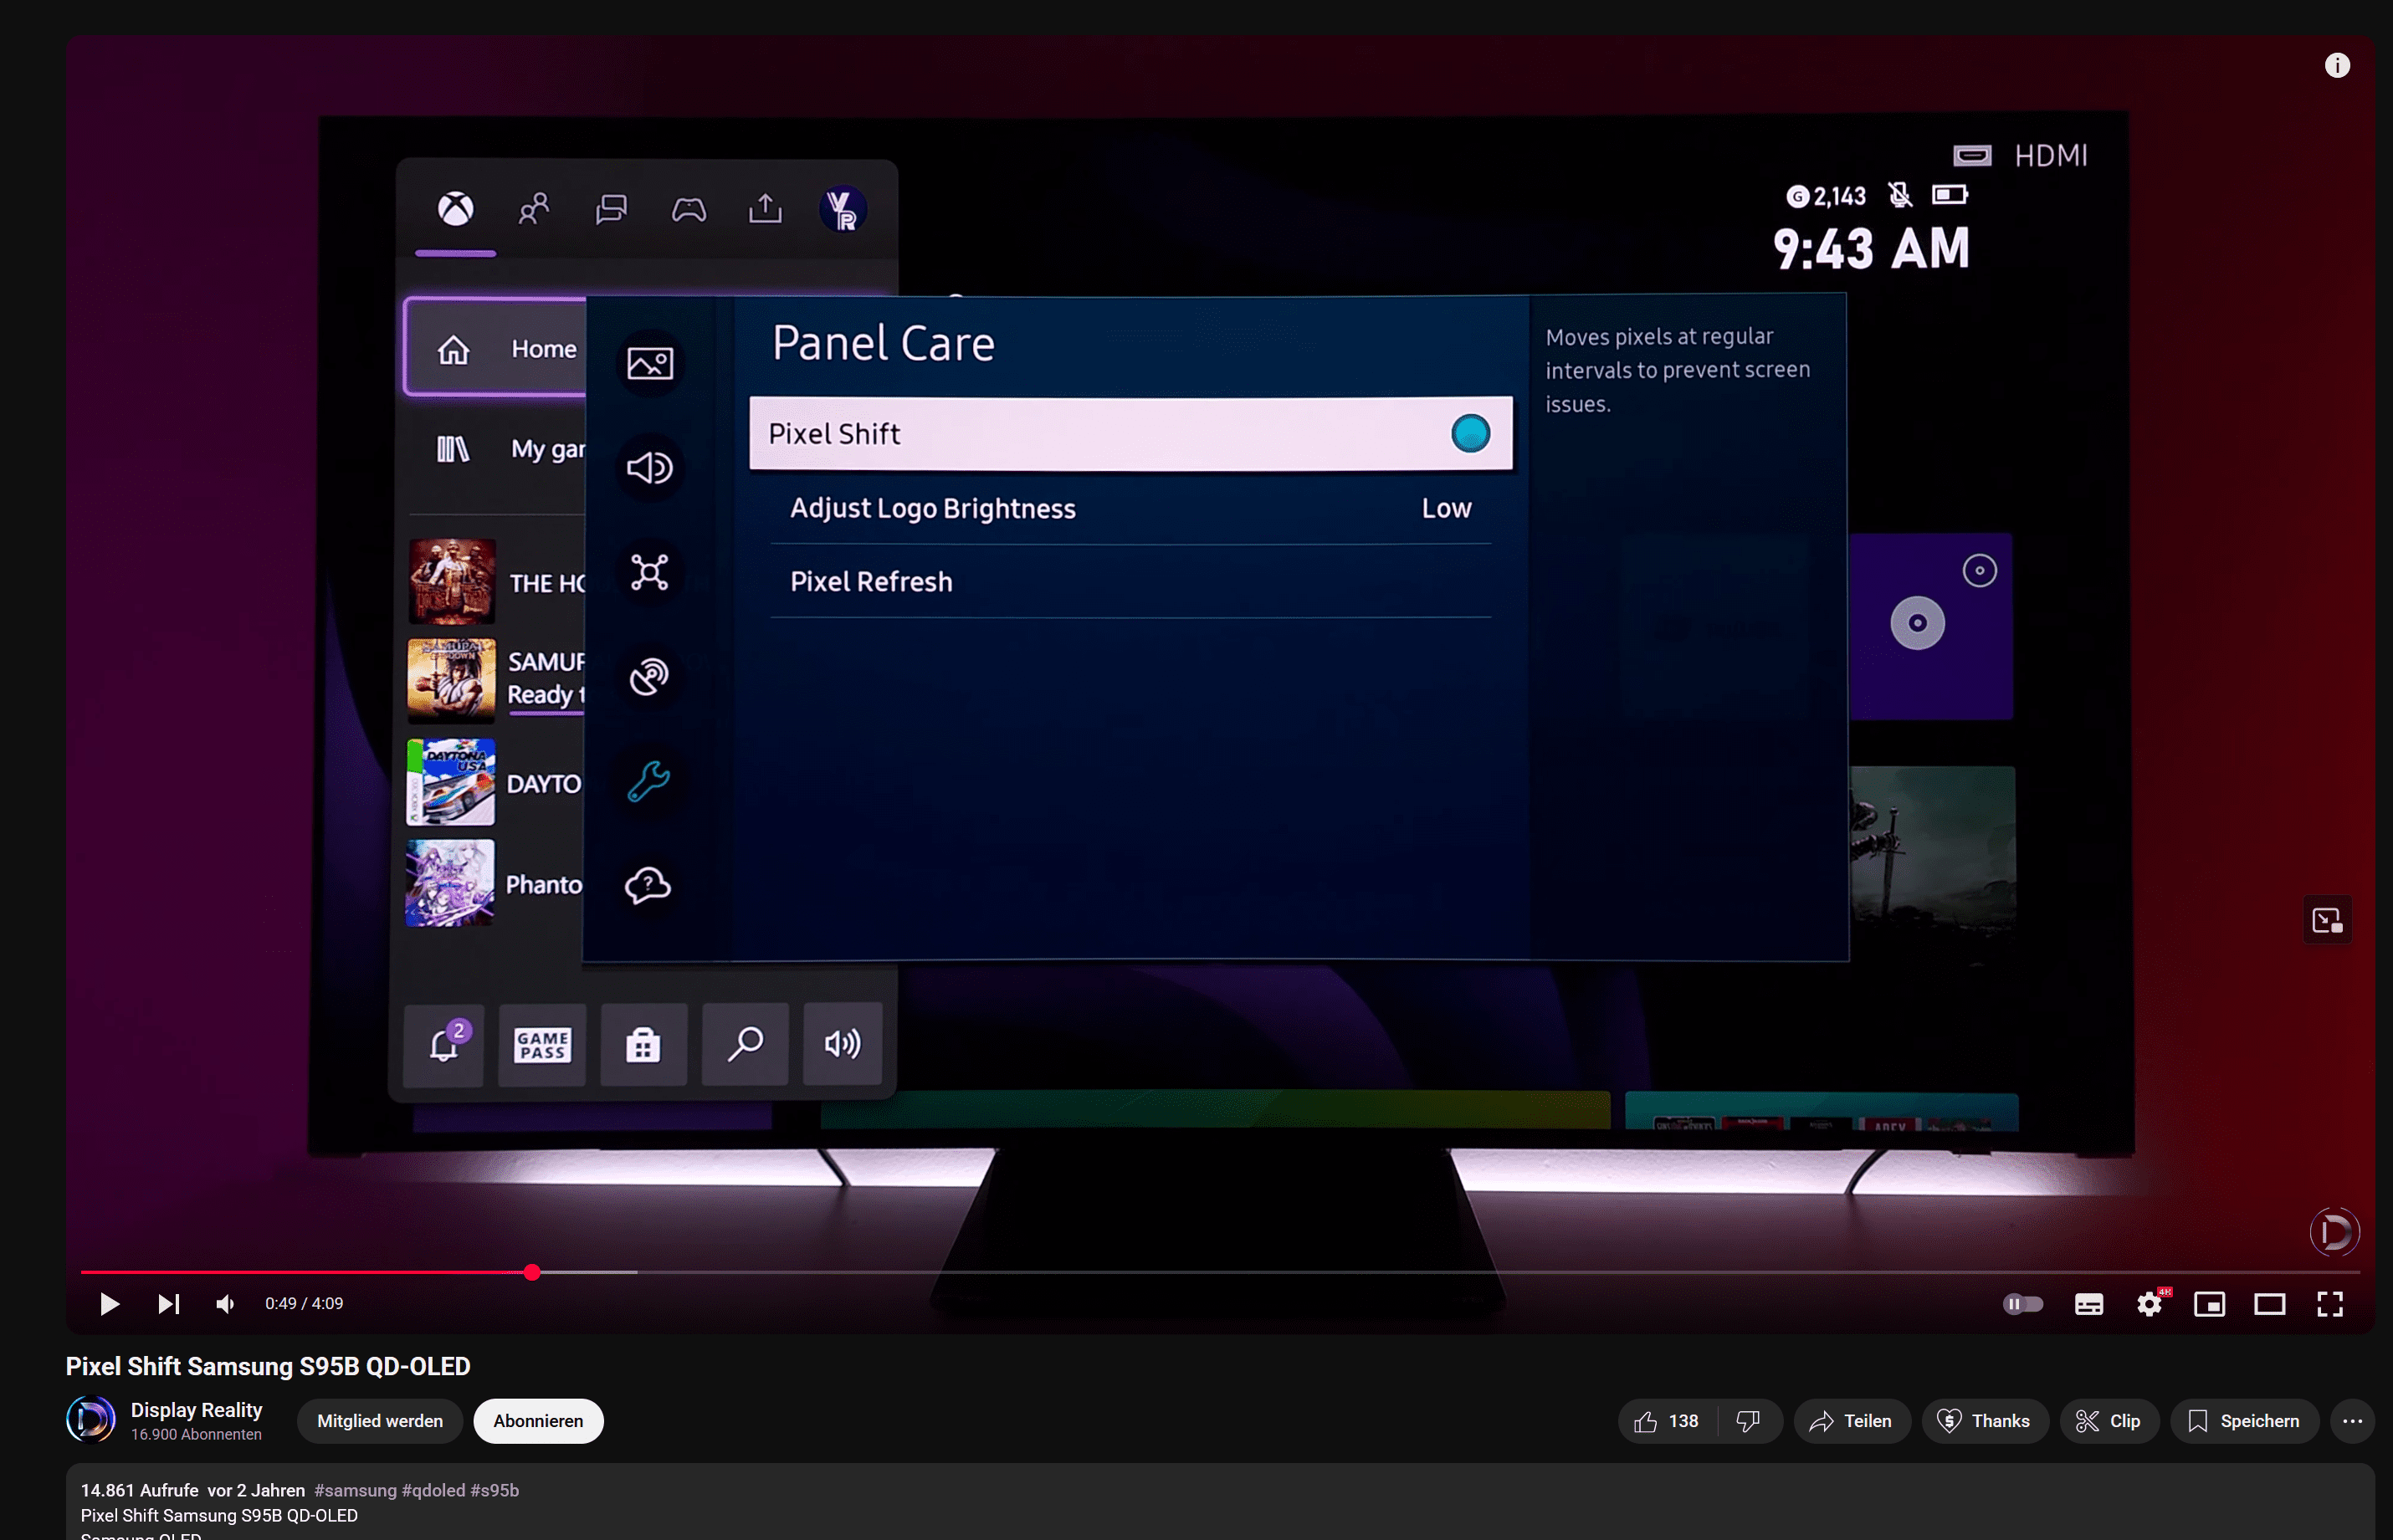
Task: Open more actions three-dot menu
Action: point(2352,1420)
